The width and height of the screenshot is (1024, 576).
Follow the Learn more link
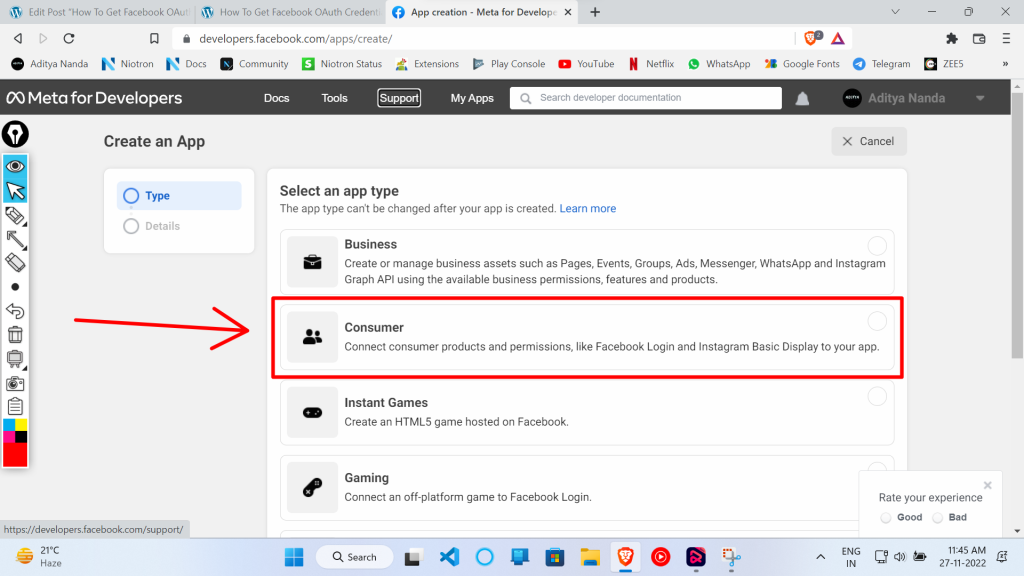pos(588,208)
